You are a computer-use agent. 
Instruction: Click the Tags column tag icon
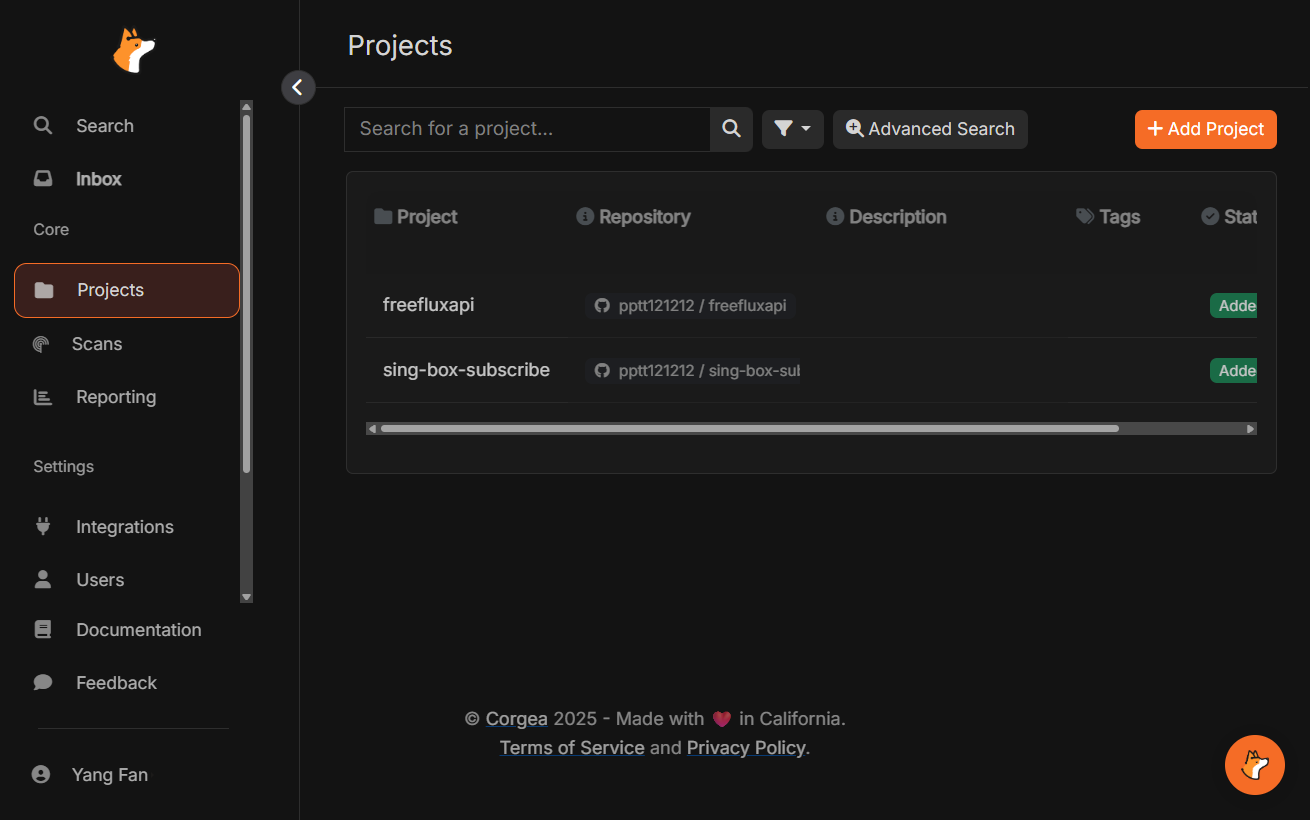coord(1085,216)
